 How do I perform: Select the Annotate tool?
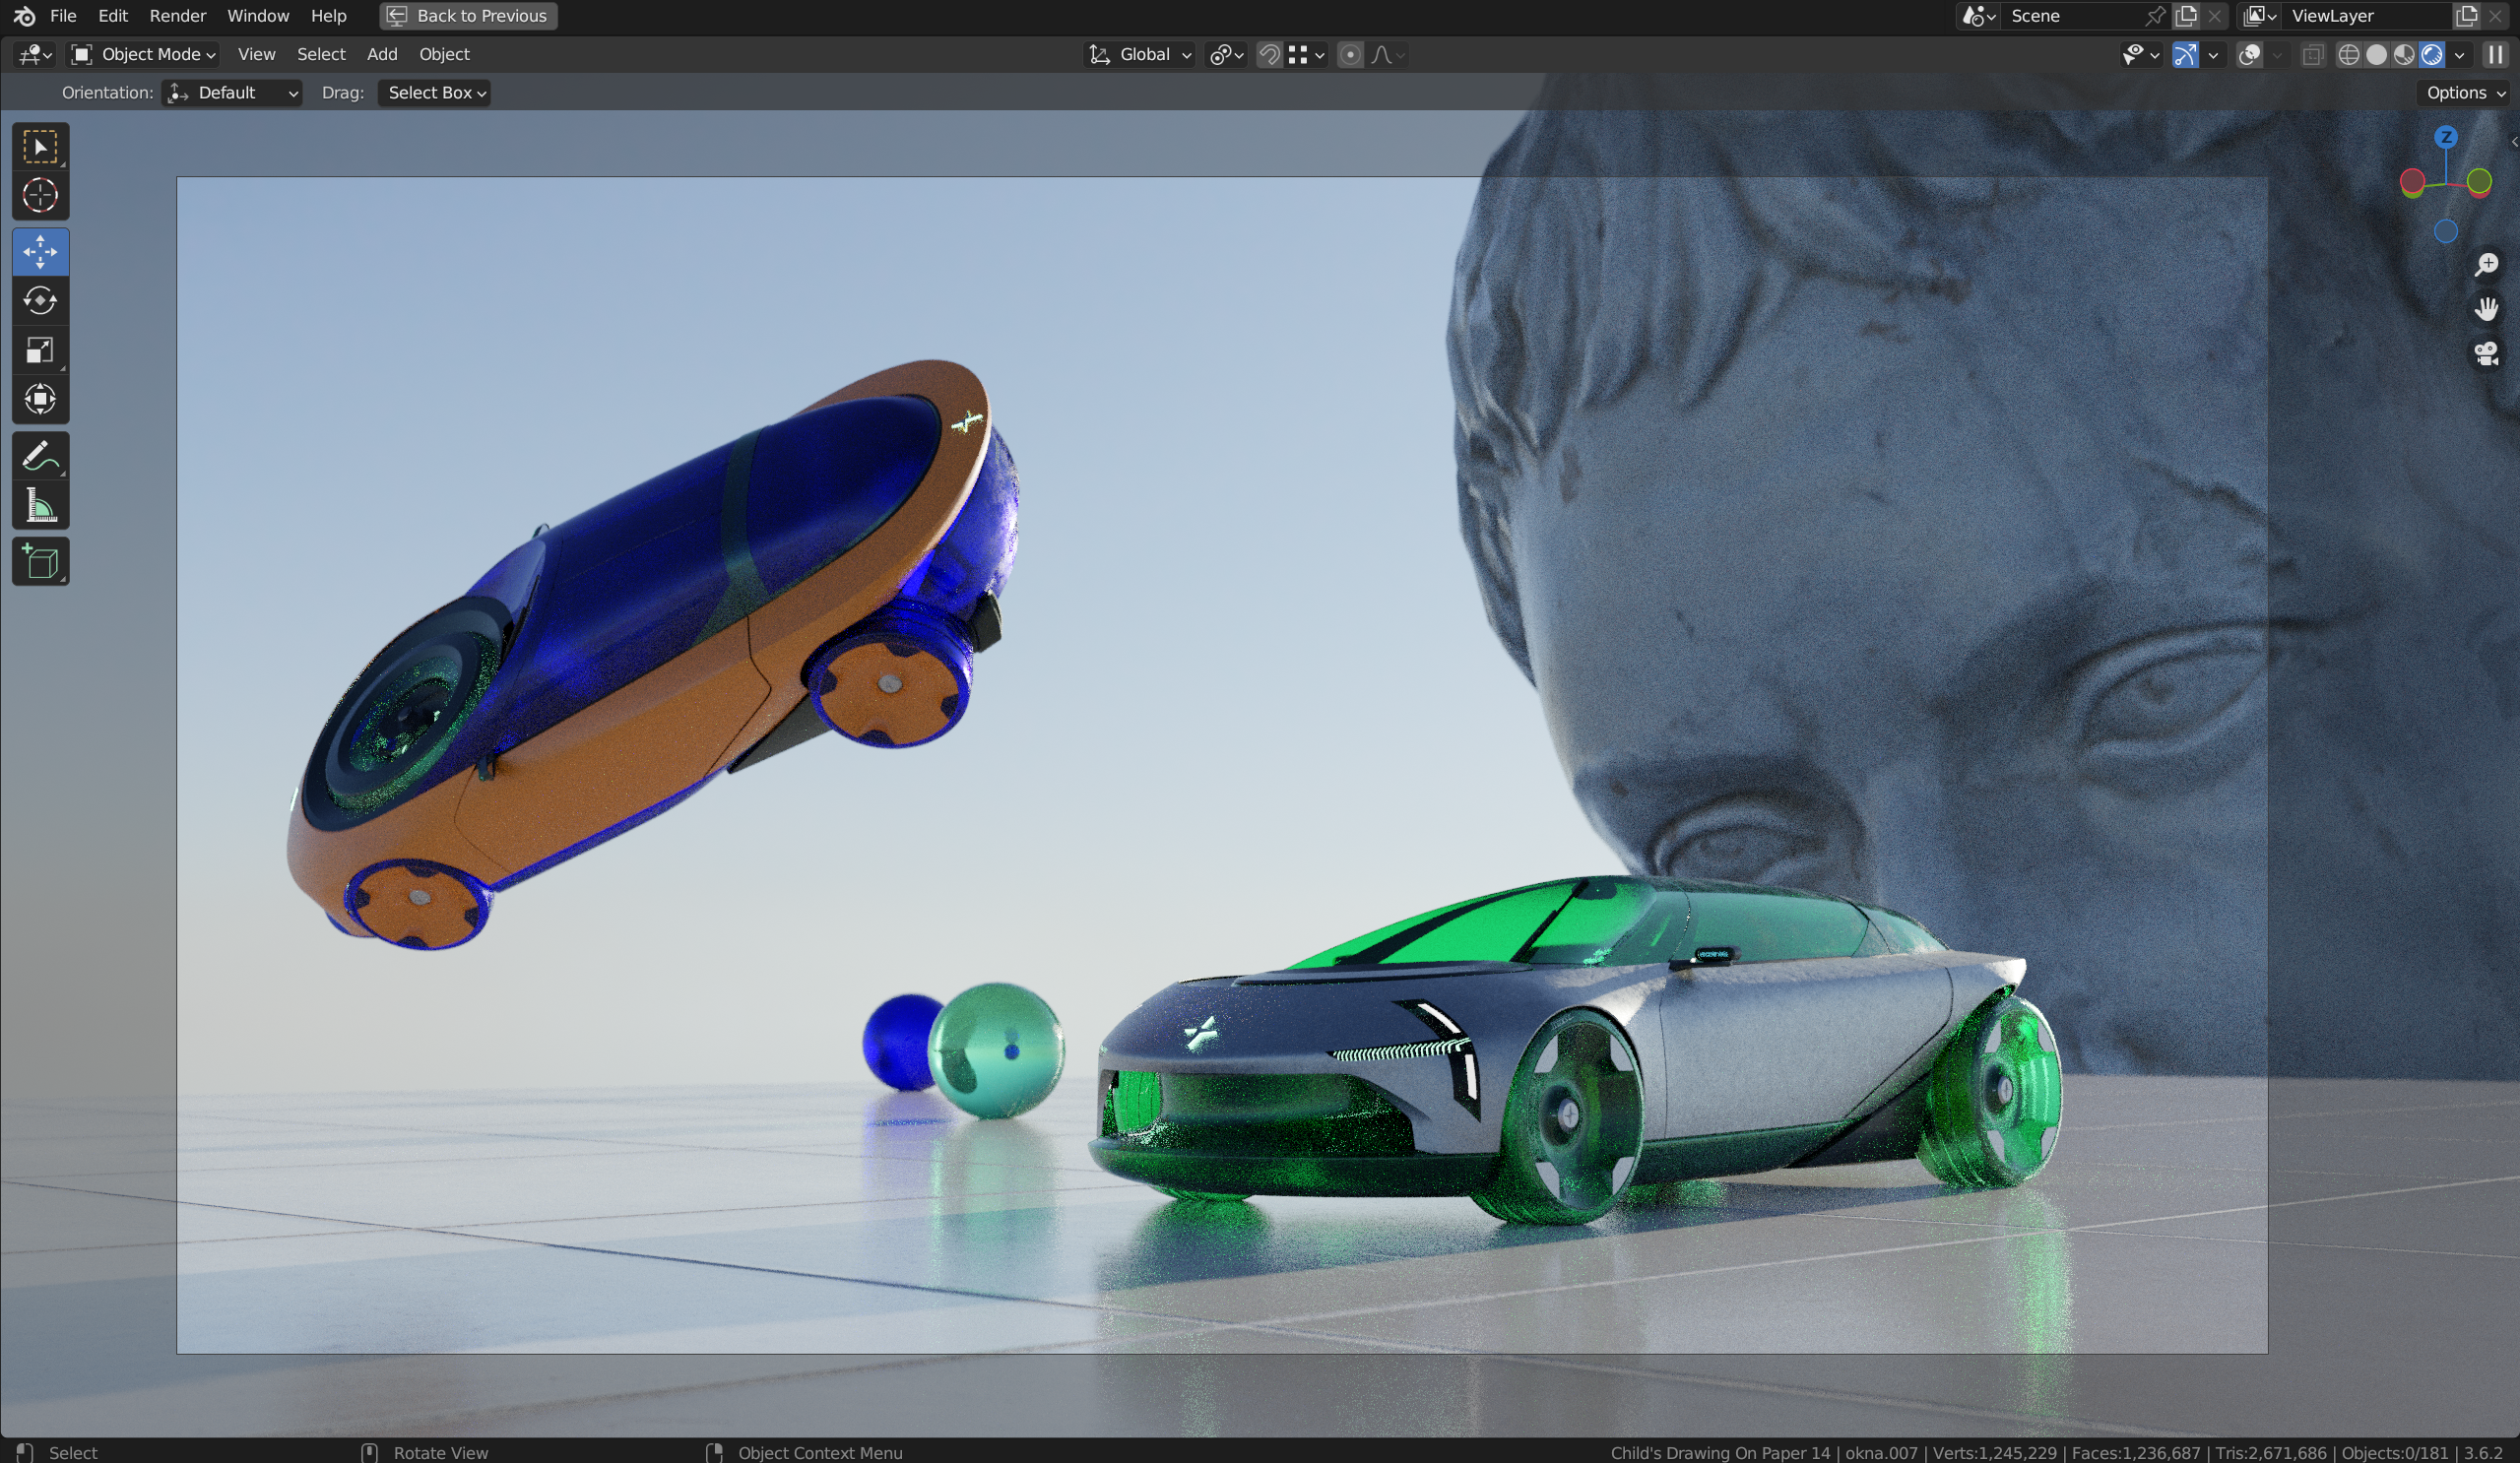click(40, 455)
